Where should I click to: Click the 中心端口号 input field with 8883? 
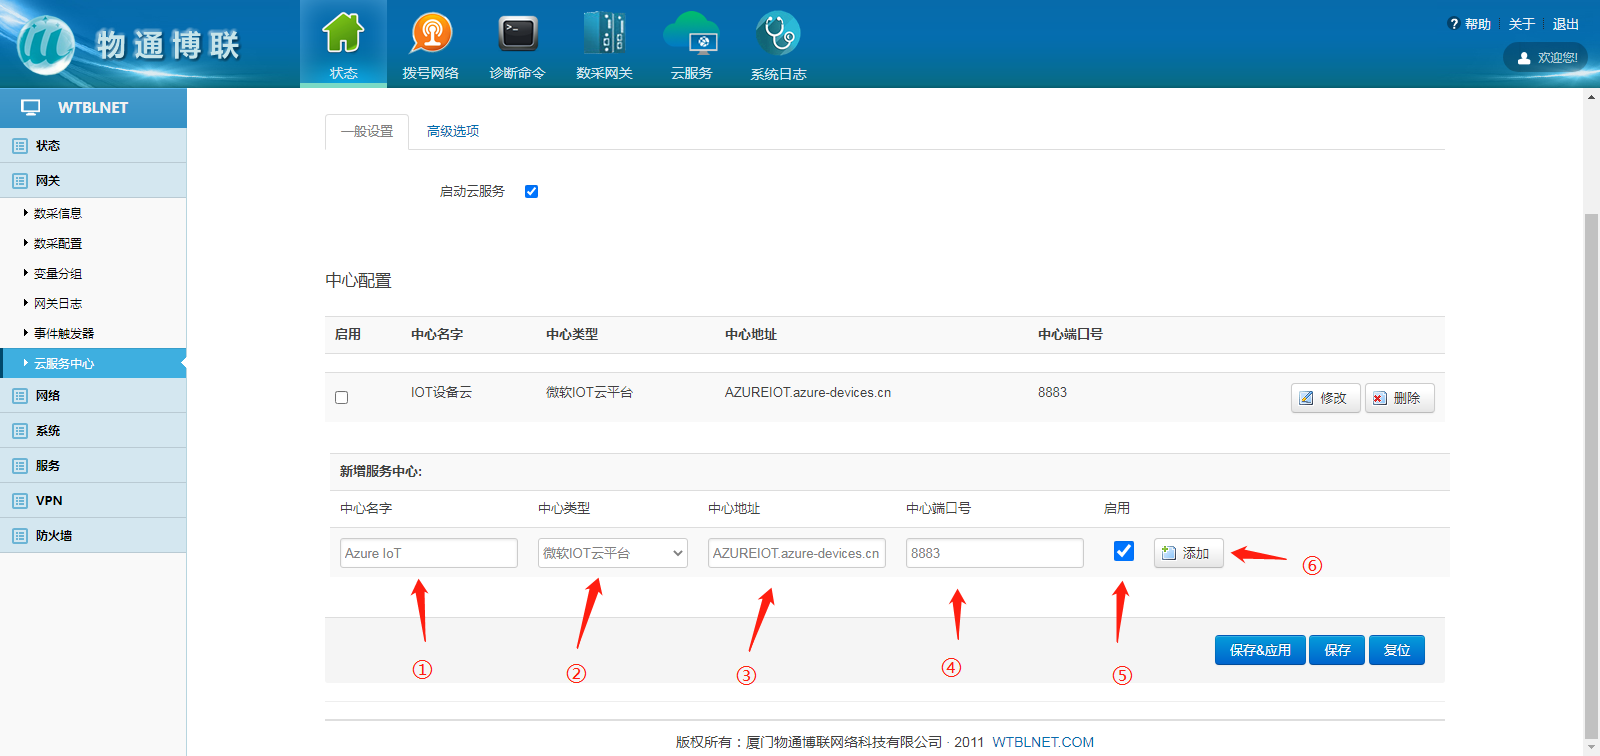(994, 553)
